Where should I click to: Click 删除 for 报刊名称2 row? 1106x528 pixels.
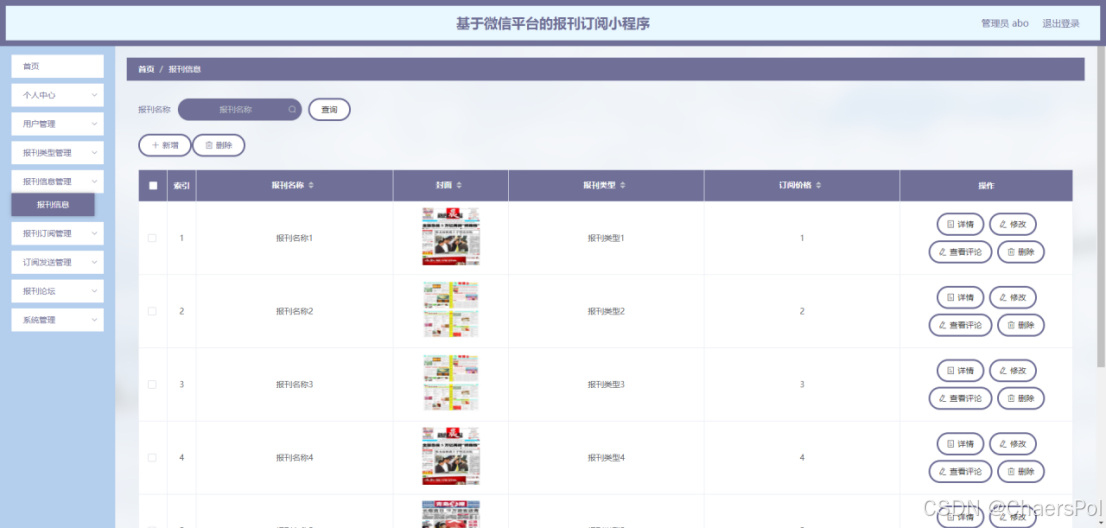(1021, 325)
